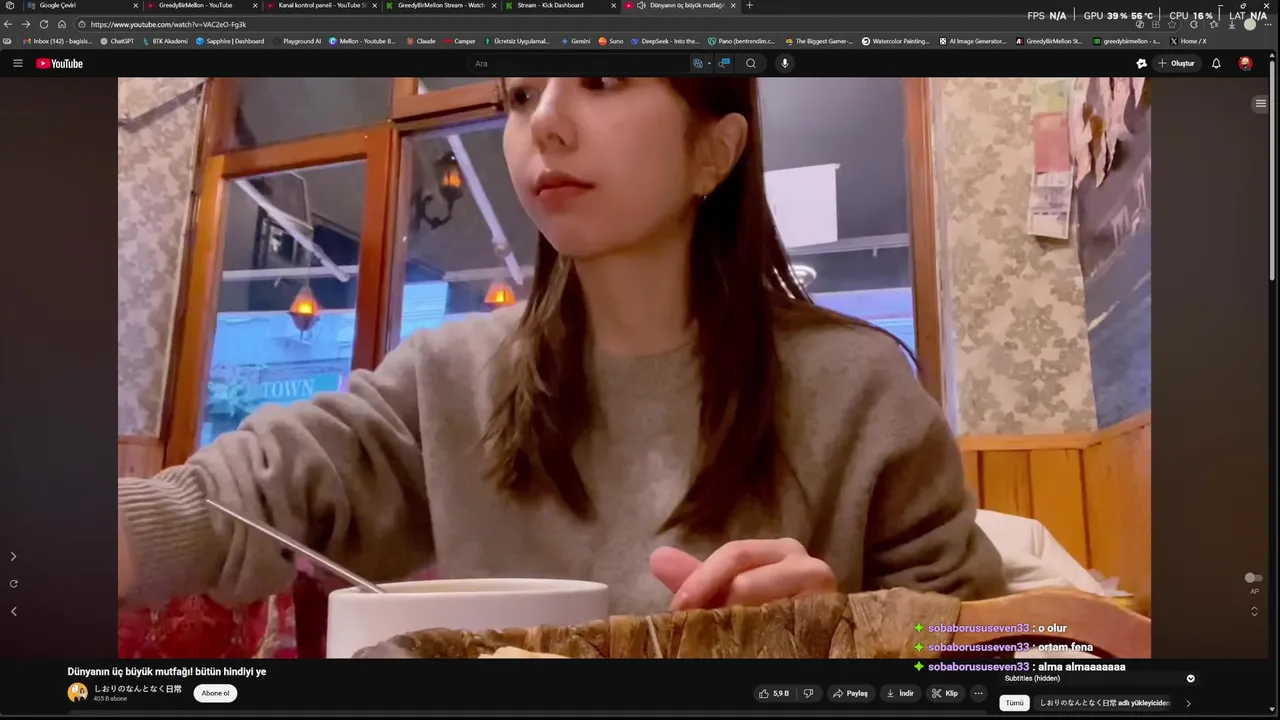Viewport: 1280px width, 720px height.
Task: Click the browser forward arrow
Action: 26,24
